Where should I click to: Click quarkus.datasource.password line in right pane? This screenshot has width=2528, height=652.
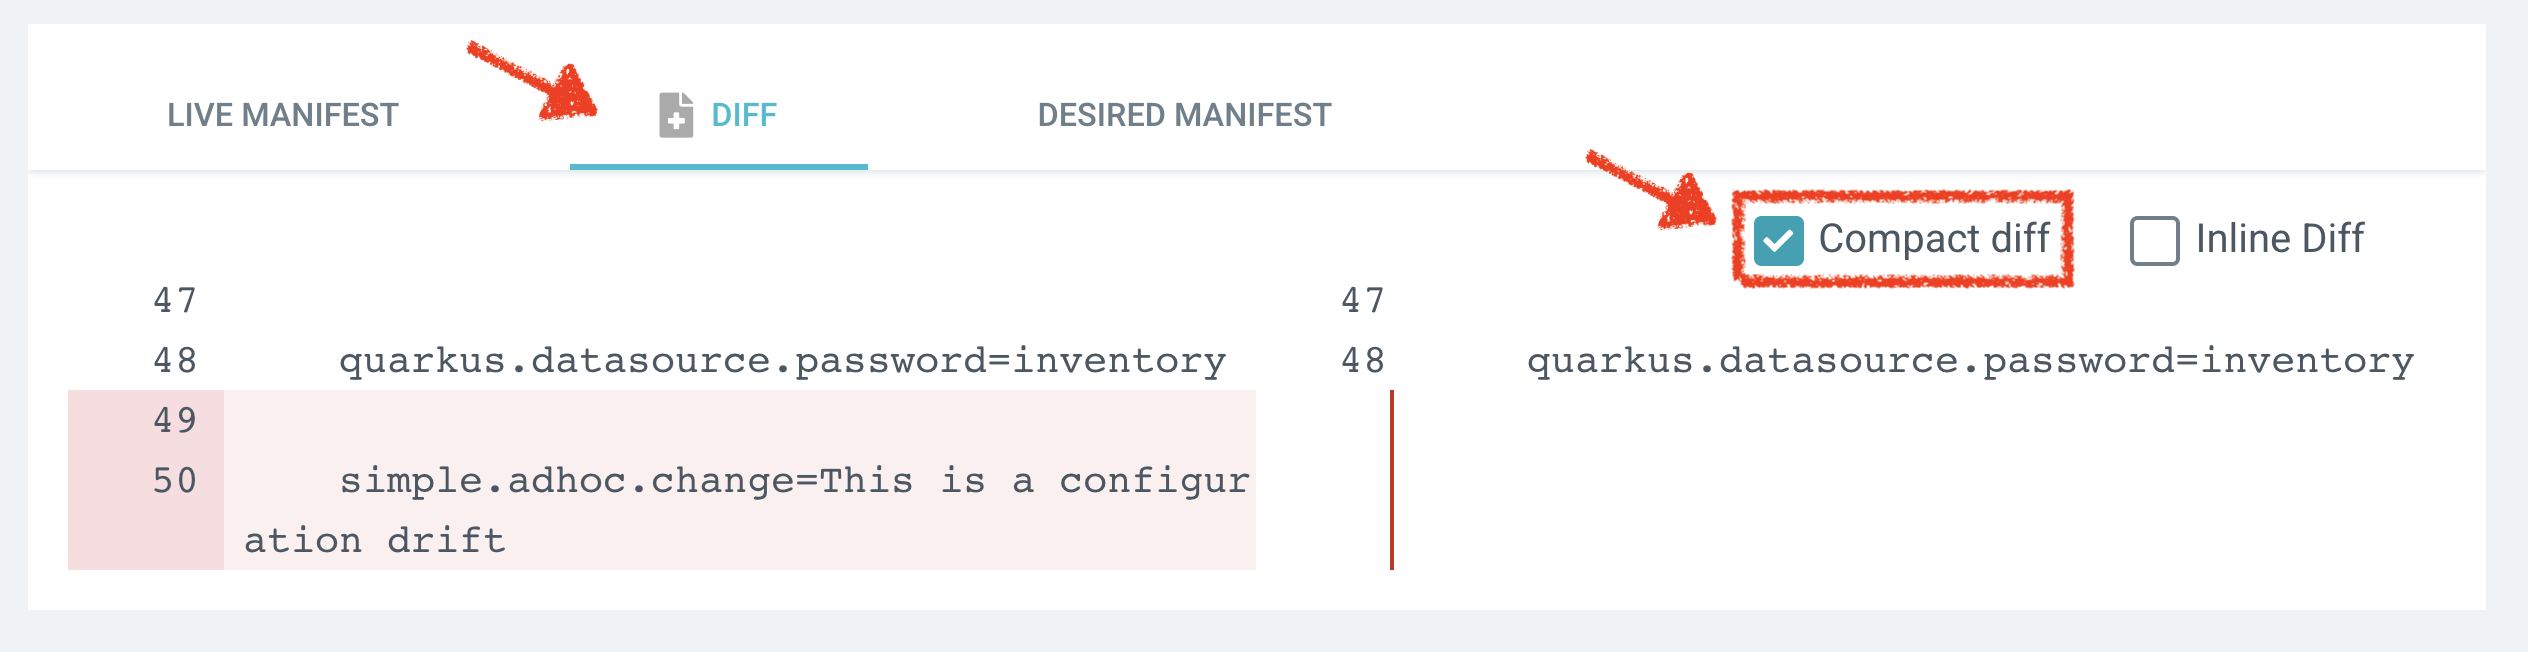tap(1970, 360)
